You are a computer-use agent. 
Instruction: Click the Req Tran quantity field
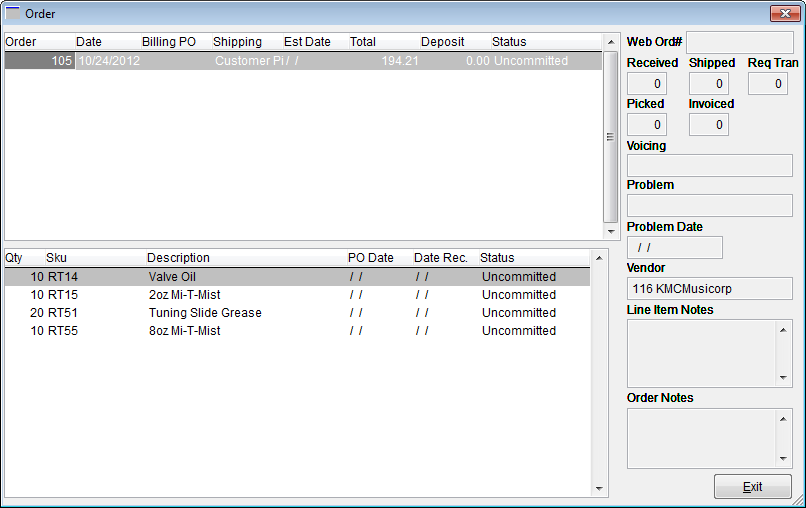(767, 84)
